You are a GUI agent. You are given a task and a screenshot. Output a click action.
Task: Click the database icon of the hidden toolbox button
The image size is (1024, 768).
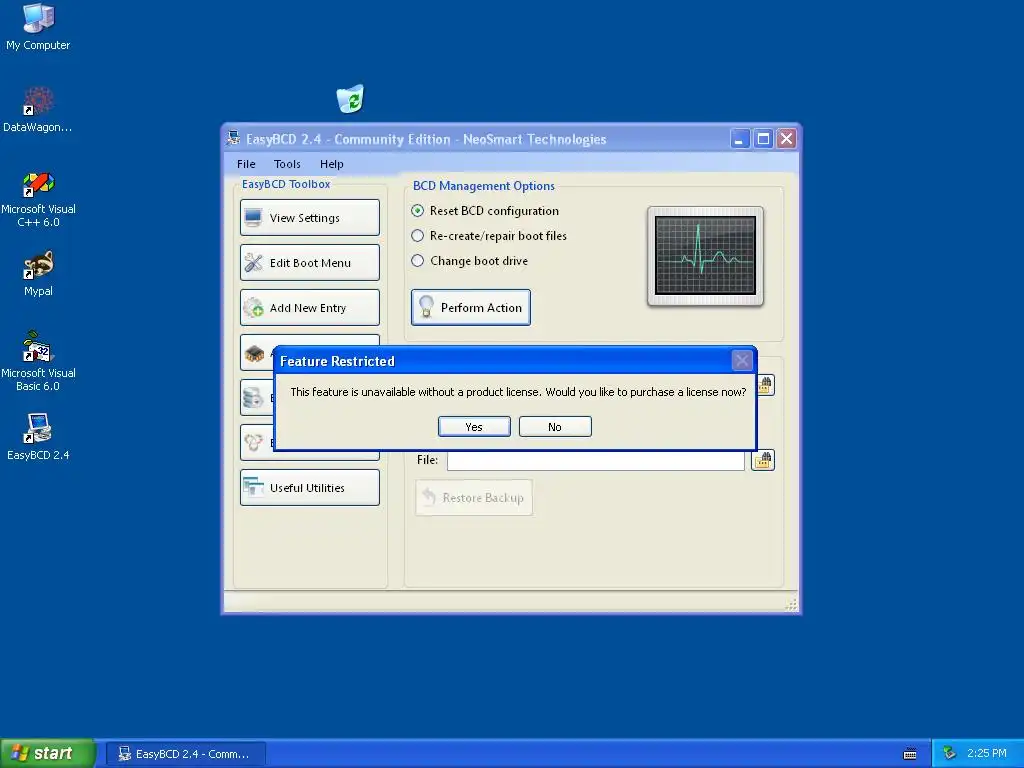(x=253, y=397)
